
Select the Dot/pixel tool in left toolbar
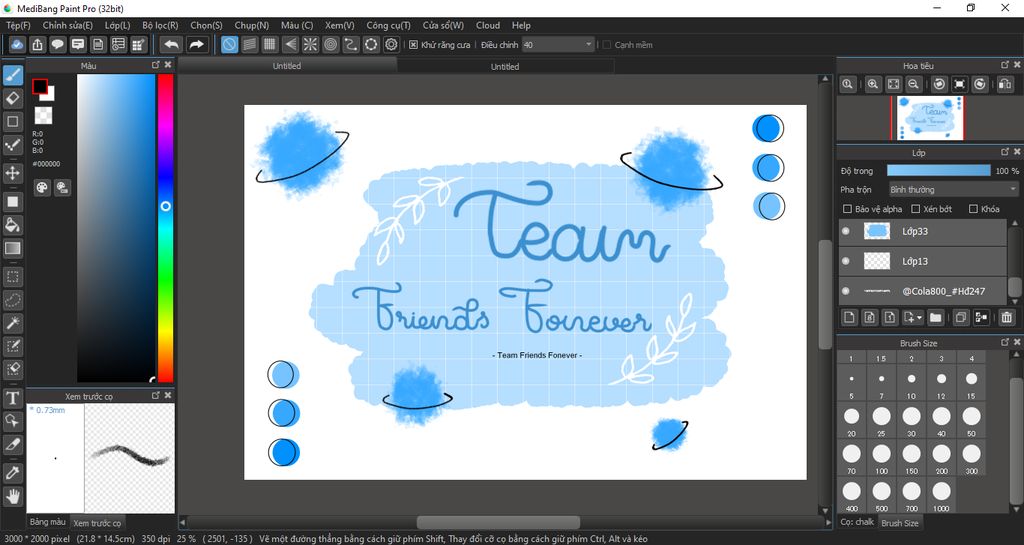tap(12, 144)
